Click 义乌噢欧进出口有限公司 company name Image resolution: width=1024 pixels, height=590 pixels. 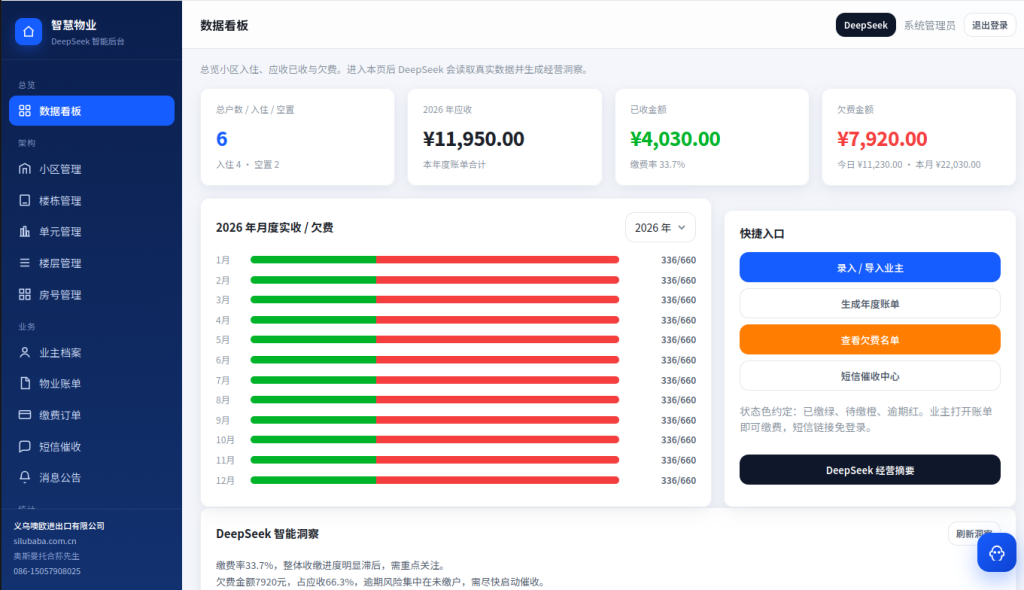pyautogui.click(x=59, y=526)
